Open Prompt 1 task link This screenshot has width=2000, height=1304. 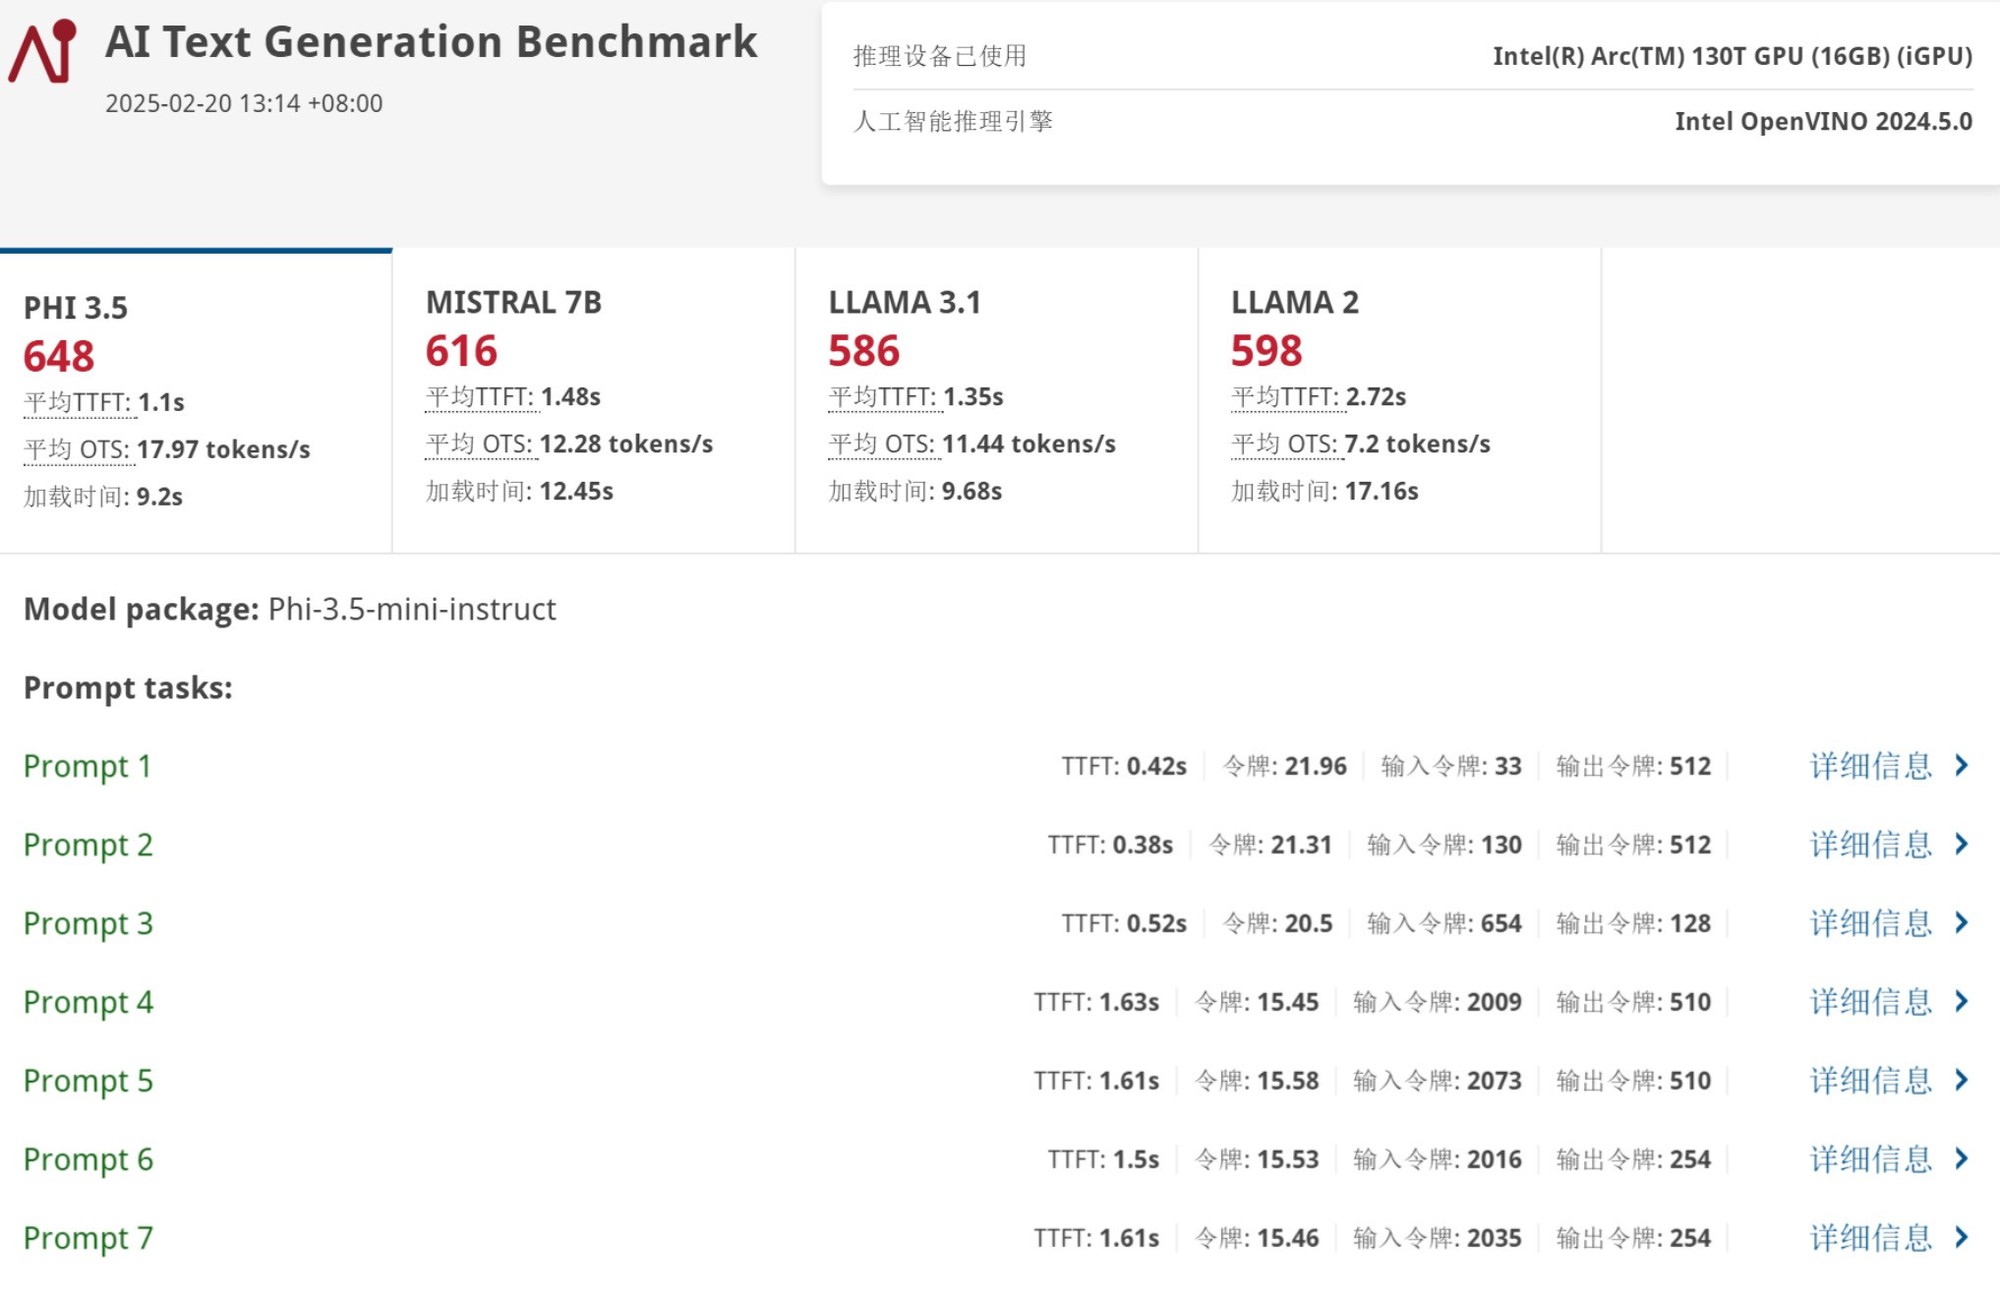87,766
